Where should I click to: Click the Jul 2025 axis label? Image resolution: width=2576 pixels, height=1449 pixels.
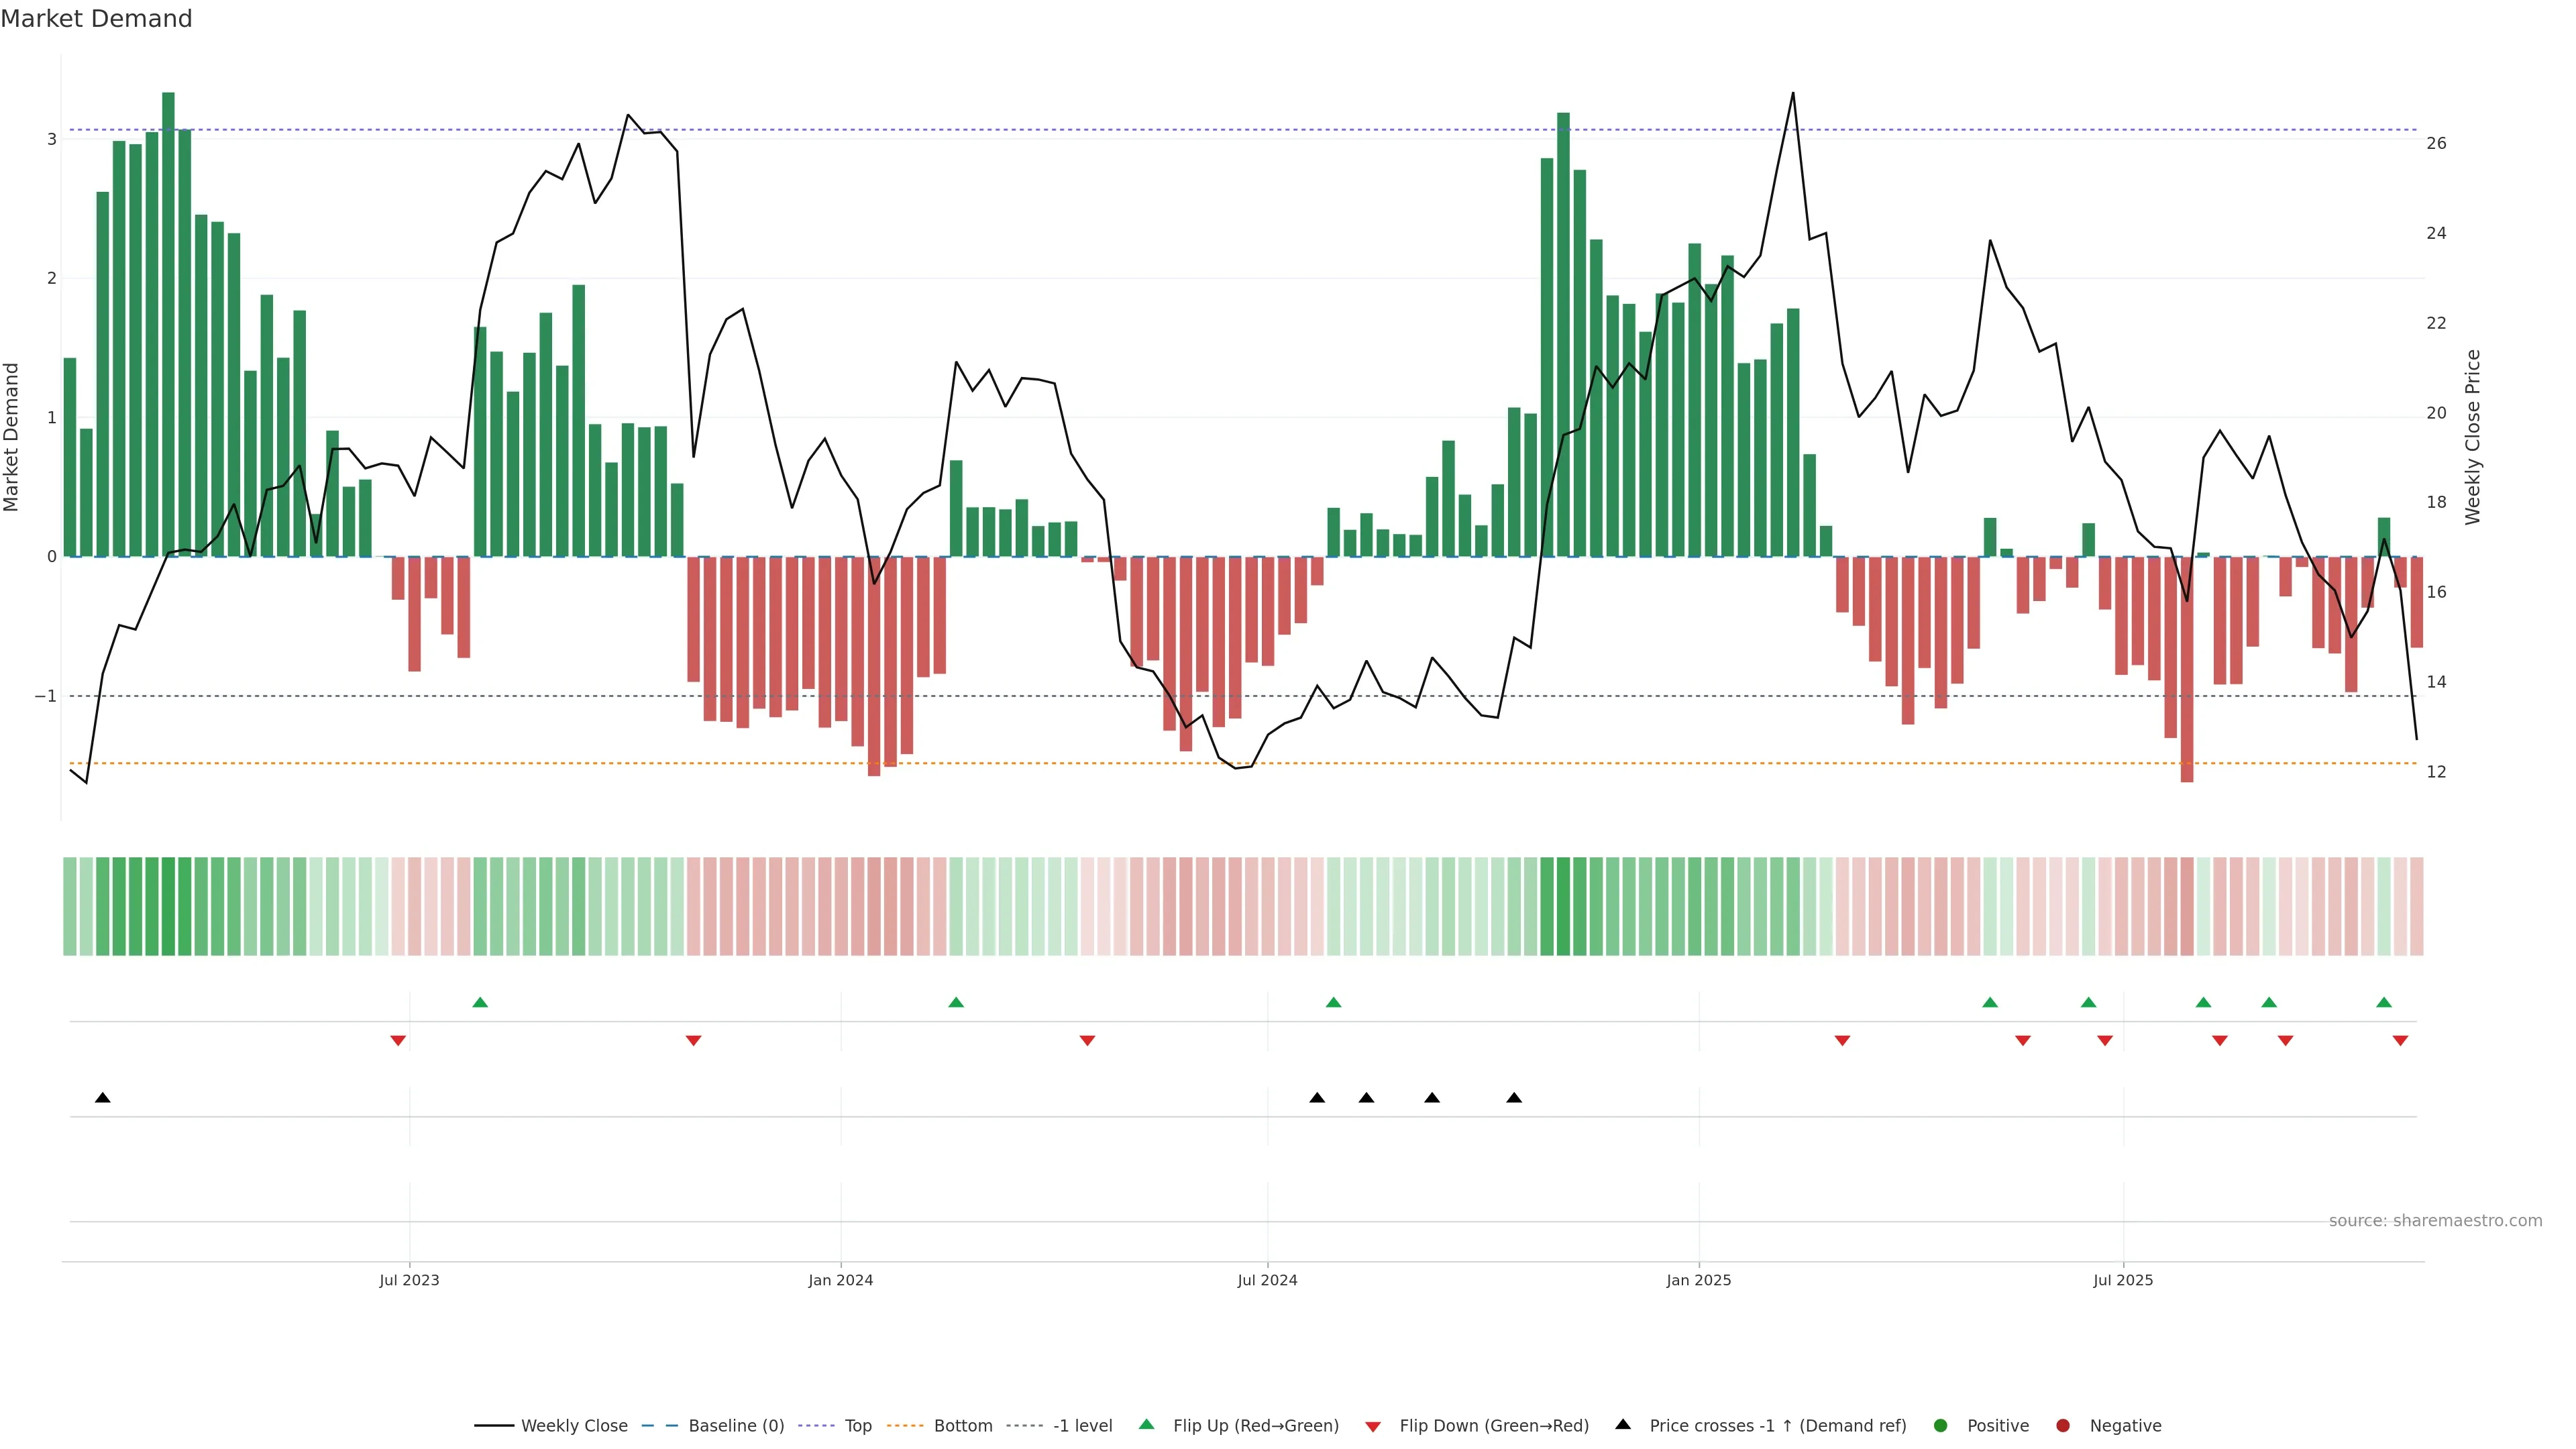click(2123, 1280)
